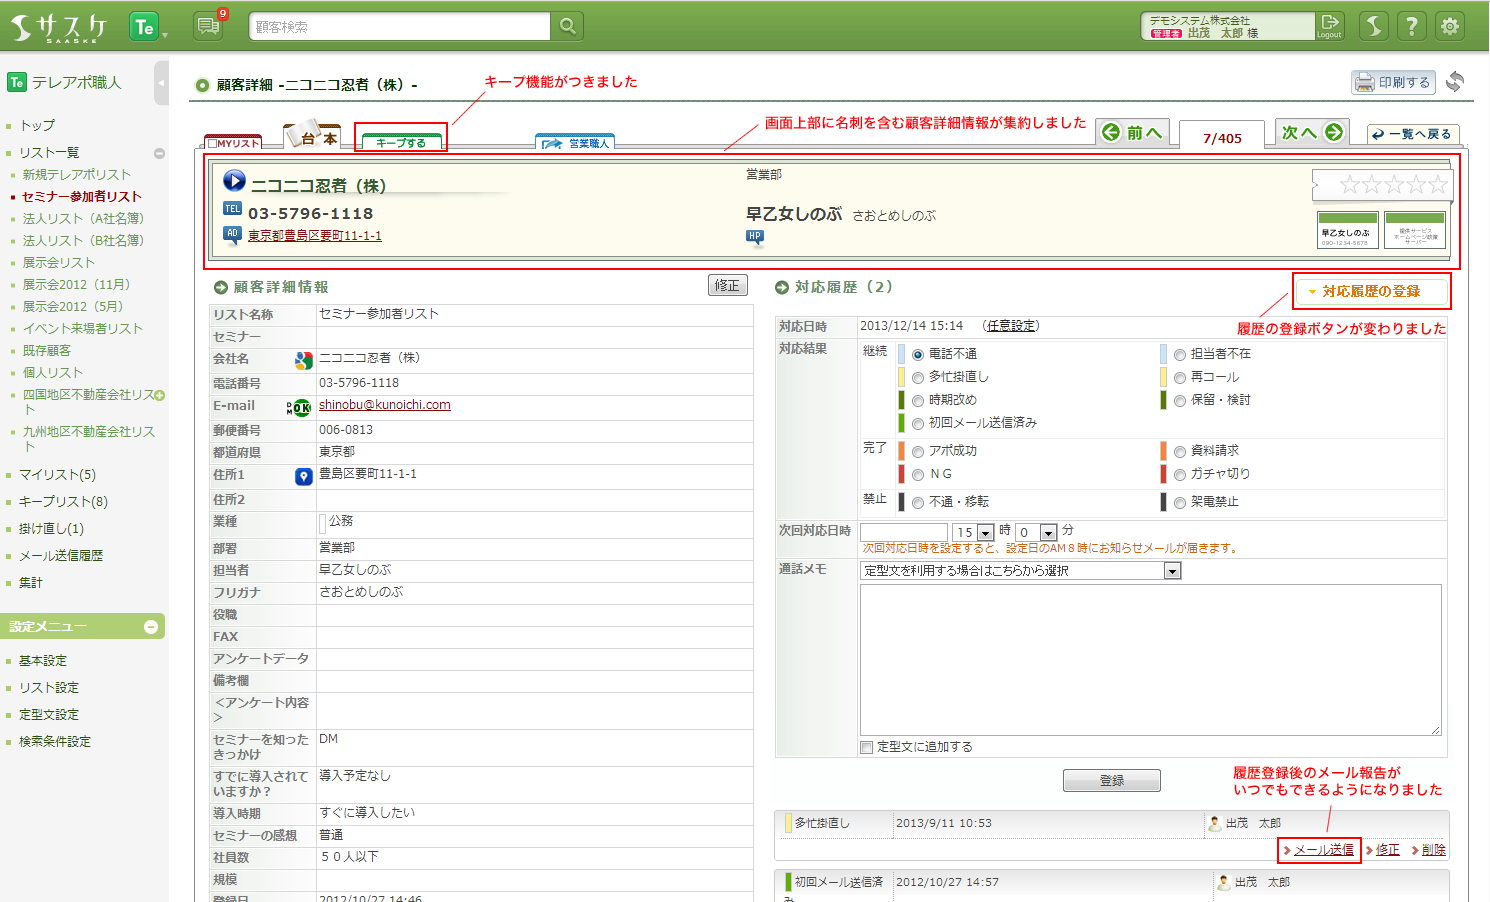
Task: Click into the 通話メモ text area
Action: pyautogui.click(x=1150, y=659)
